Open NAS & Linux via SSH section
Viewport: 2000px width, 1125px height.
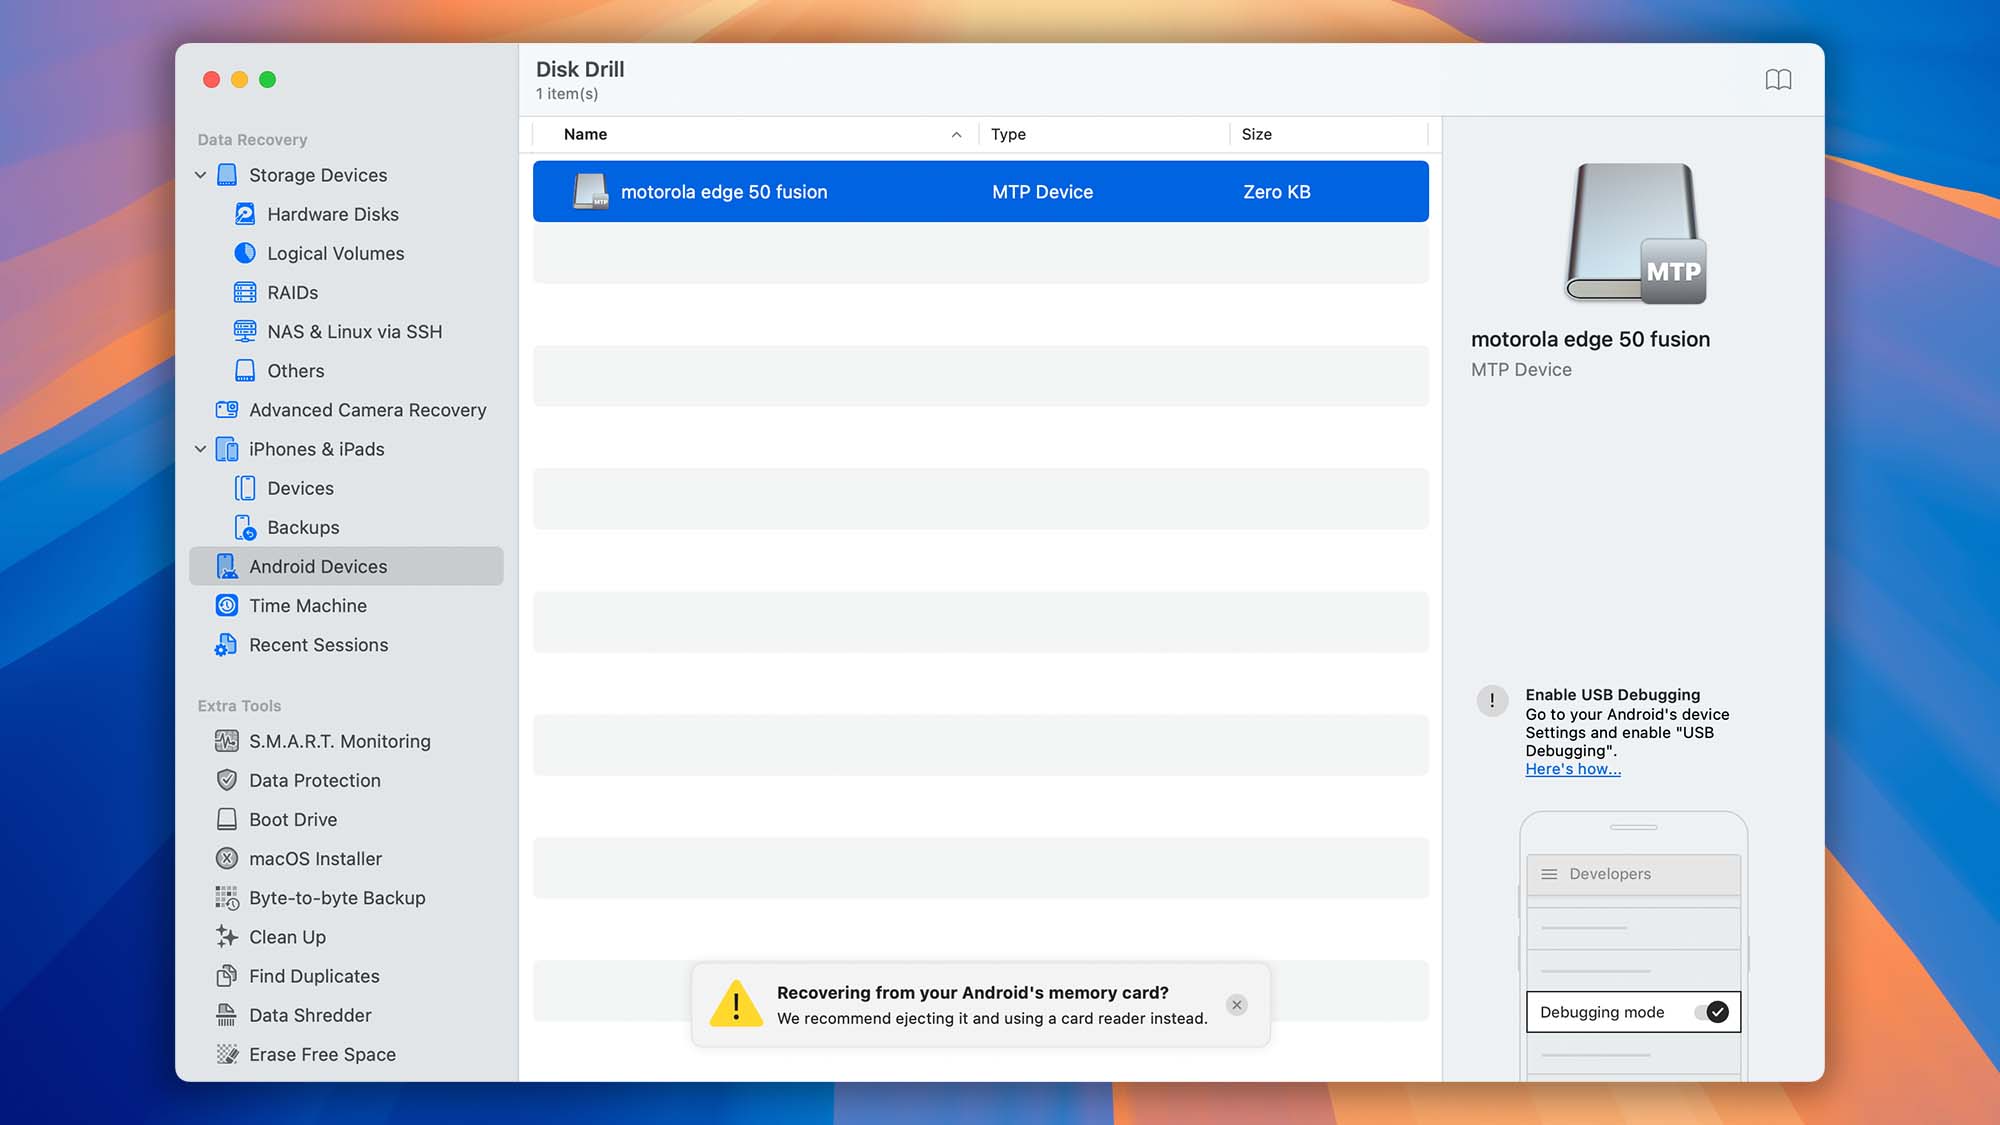point(346,331)
